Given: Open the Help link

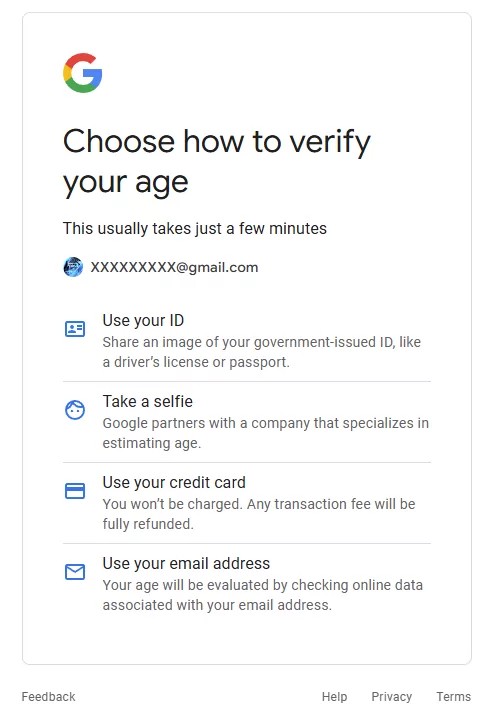Looking at the screenshot, I should [334, 697].
